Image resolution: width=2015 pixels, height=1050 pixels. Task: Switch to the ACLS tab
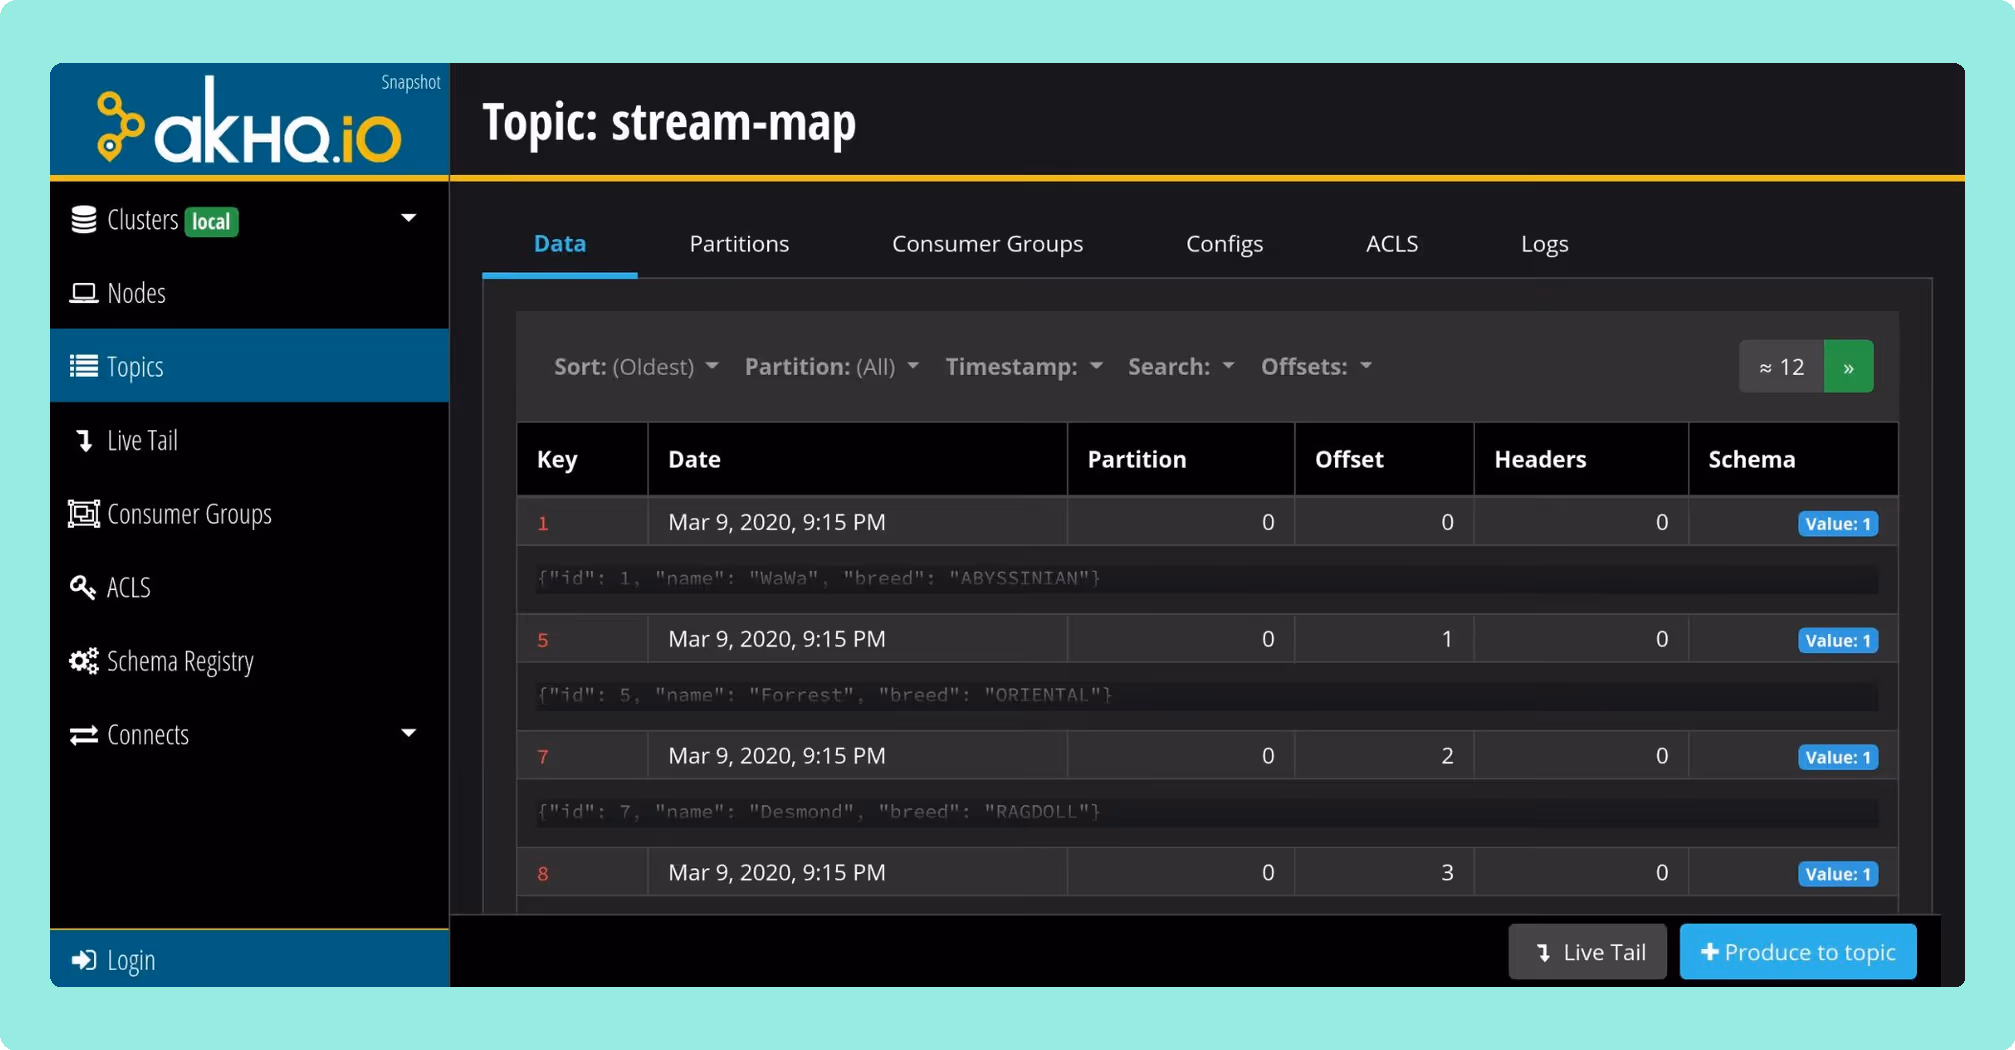click(1392, 244)
